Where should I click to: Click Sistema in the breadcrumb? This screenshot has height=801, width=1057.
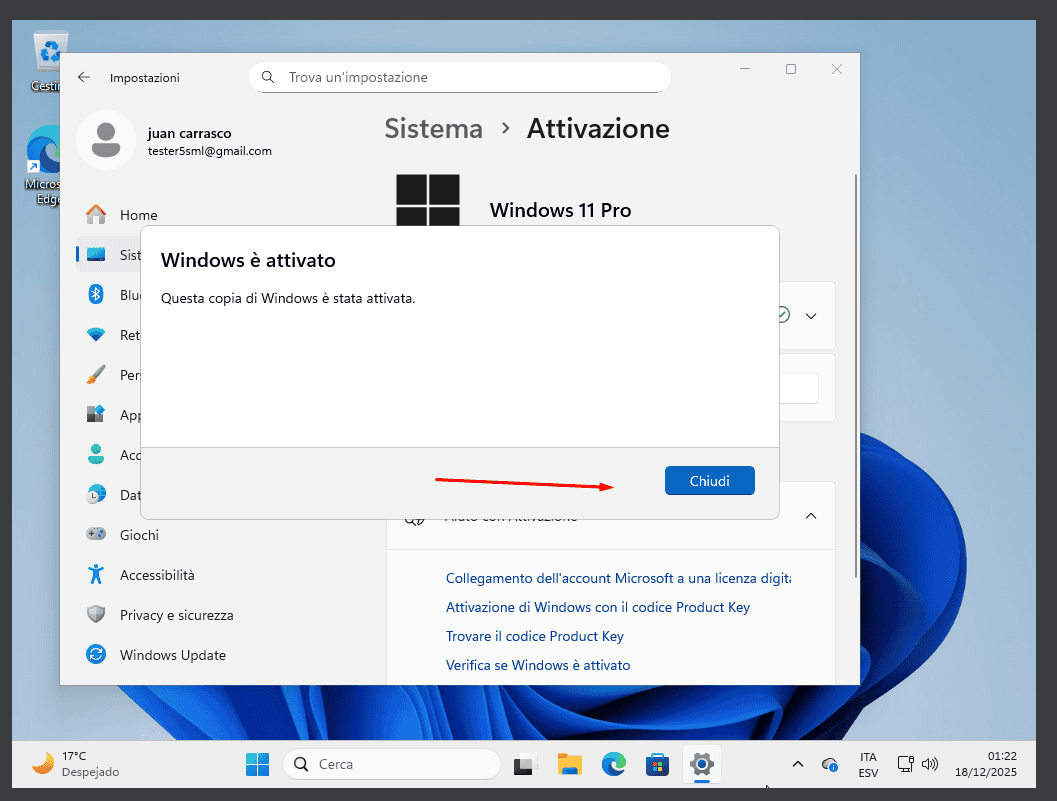[x=433, y=128]
